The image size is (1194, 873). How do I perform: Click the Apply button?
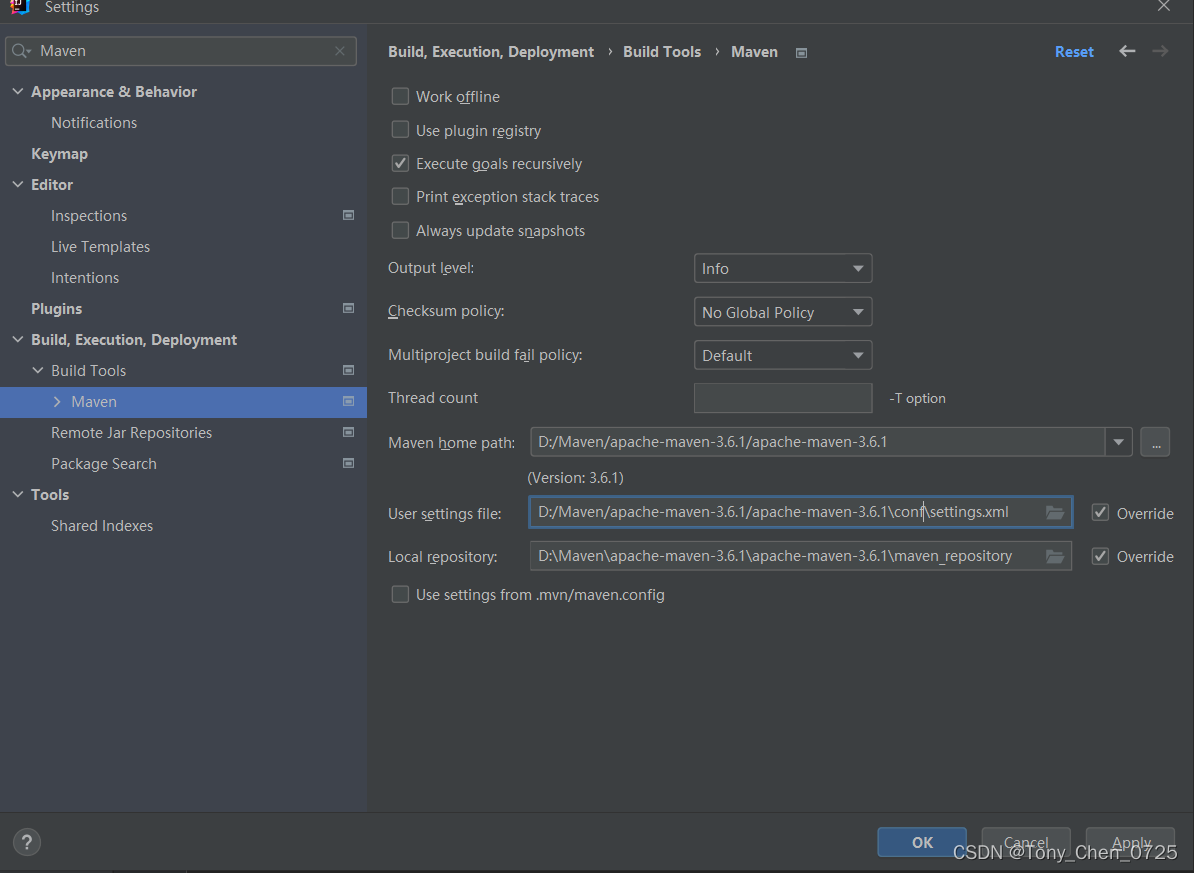click(x=1130, y=842)
